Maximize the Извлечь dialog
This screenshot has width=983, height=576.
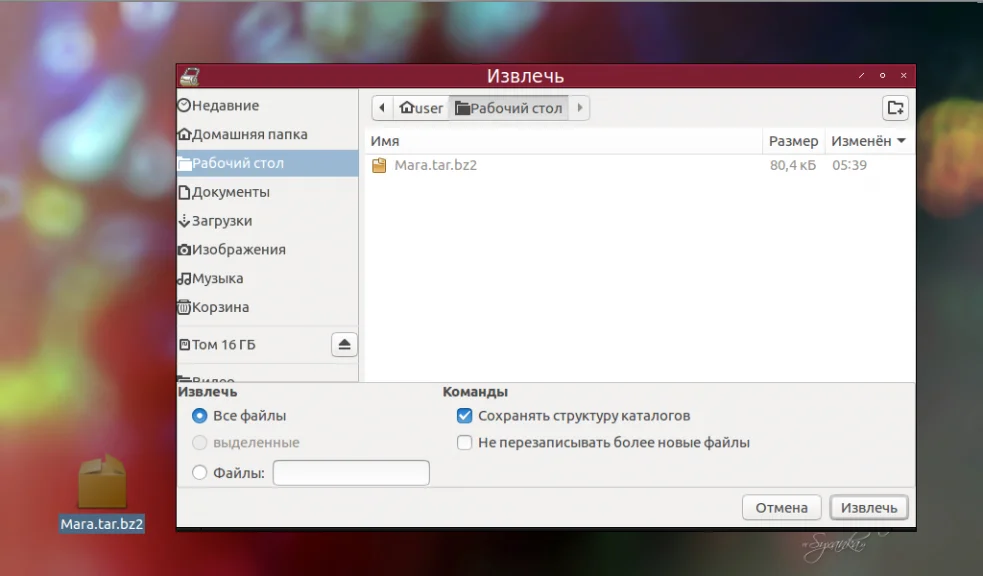(882, 75)
